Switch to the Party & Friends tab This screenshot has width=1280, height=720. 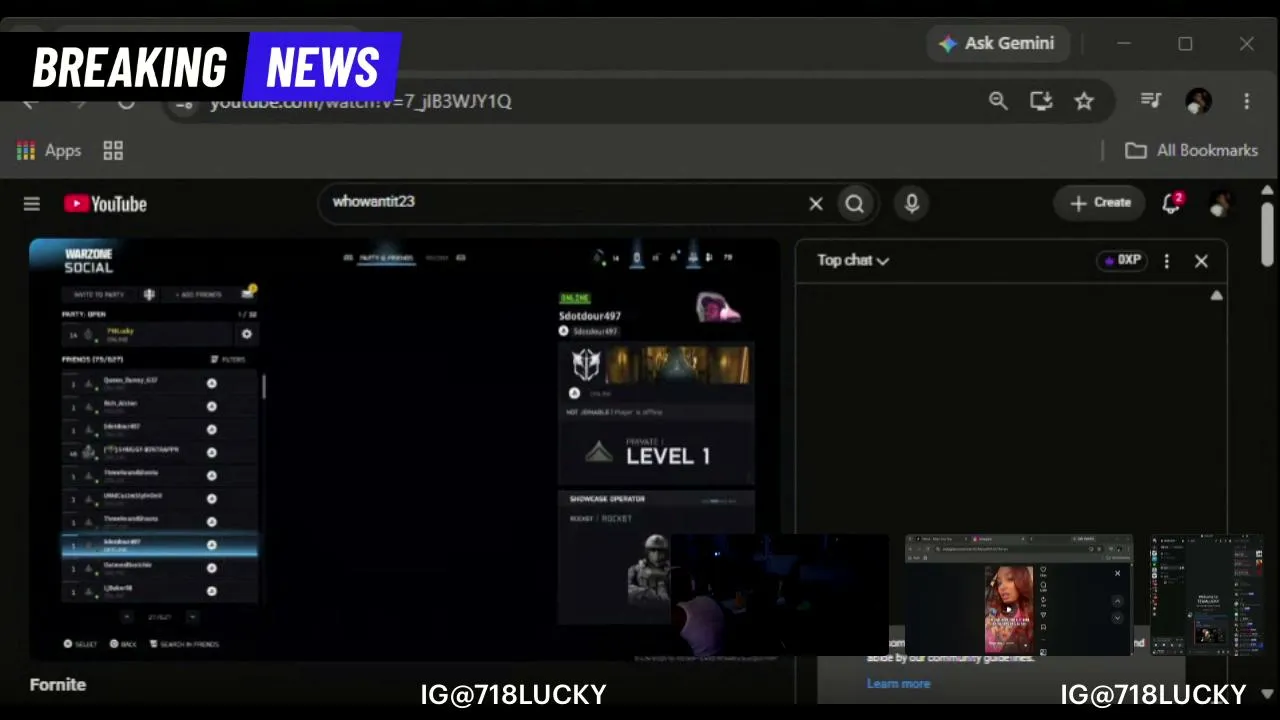(x=385, y=258)
